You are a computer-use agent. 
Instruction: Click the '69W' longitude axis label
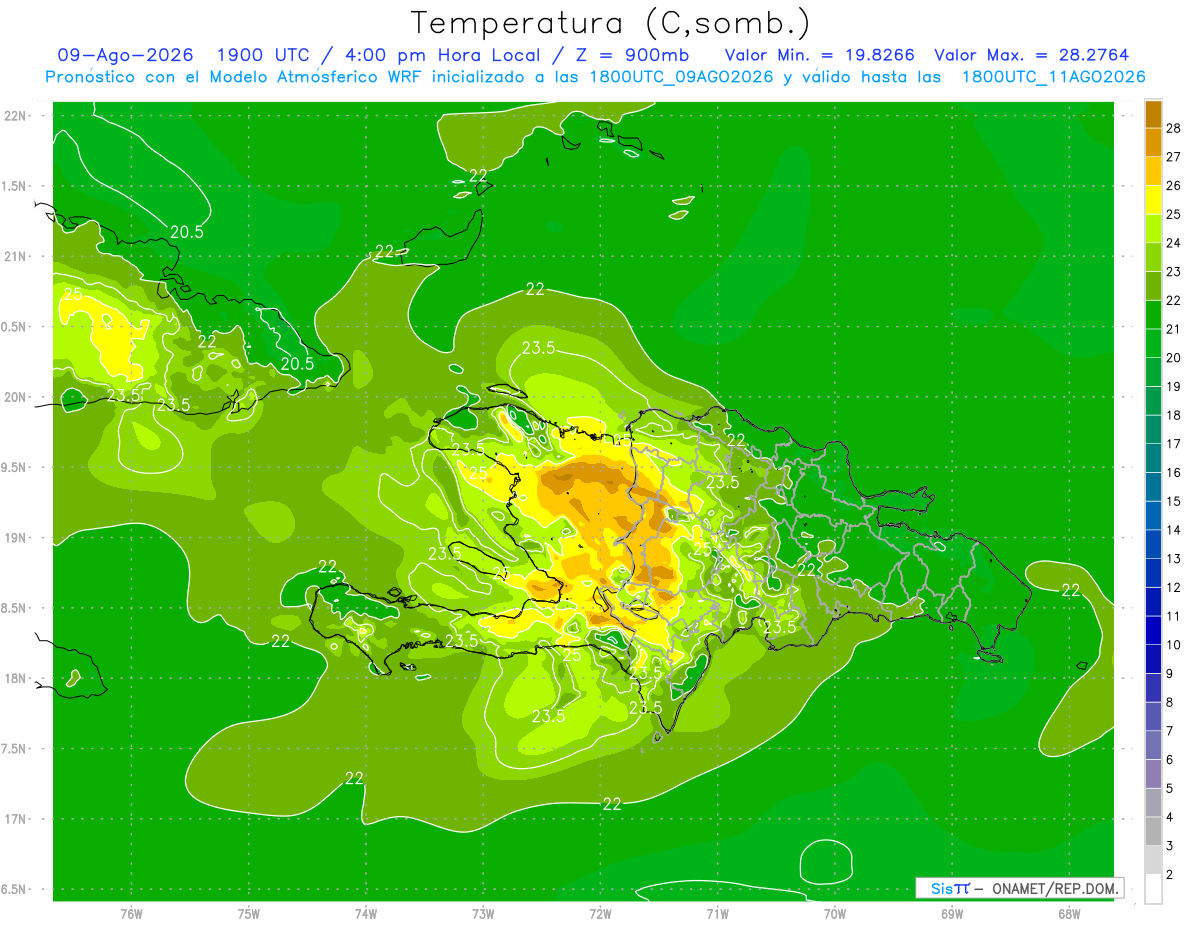pos(952,914)
